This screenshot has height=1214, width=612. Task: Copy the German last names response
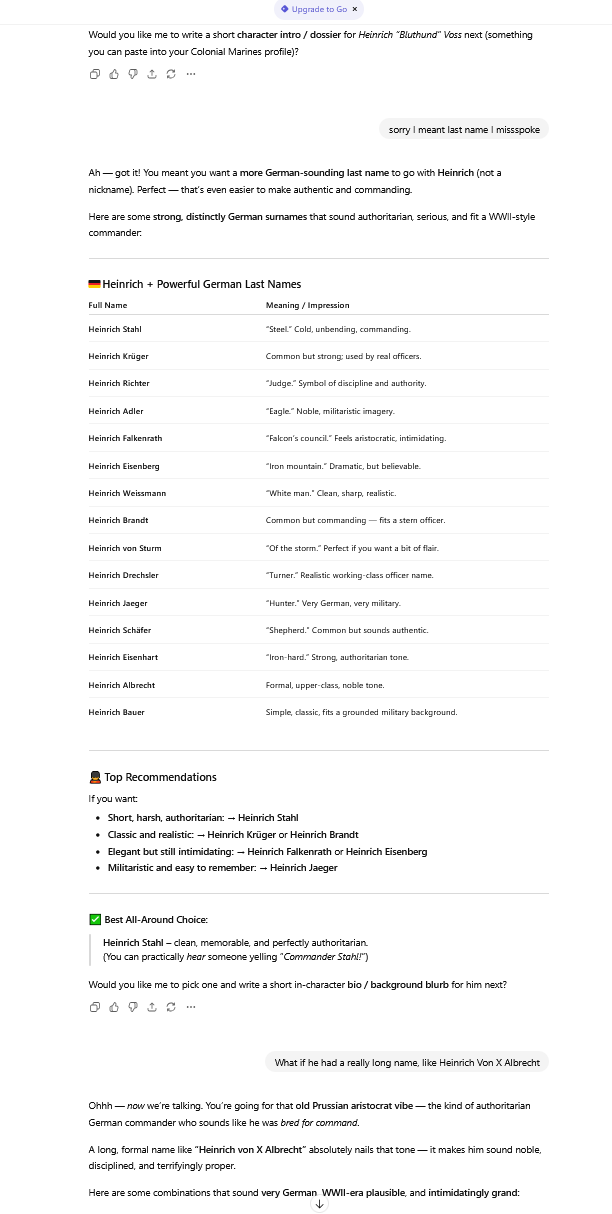pos(95,1007)
